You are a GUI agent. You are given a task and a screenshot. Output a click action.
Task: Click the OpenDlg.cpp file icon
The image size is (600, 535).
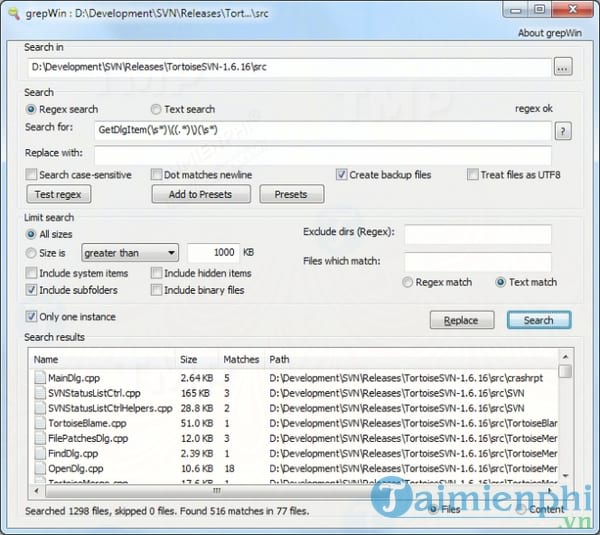[40, 468]
